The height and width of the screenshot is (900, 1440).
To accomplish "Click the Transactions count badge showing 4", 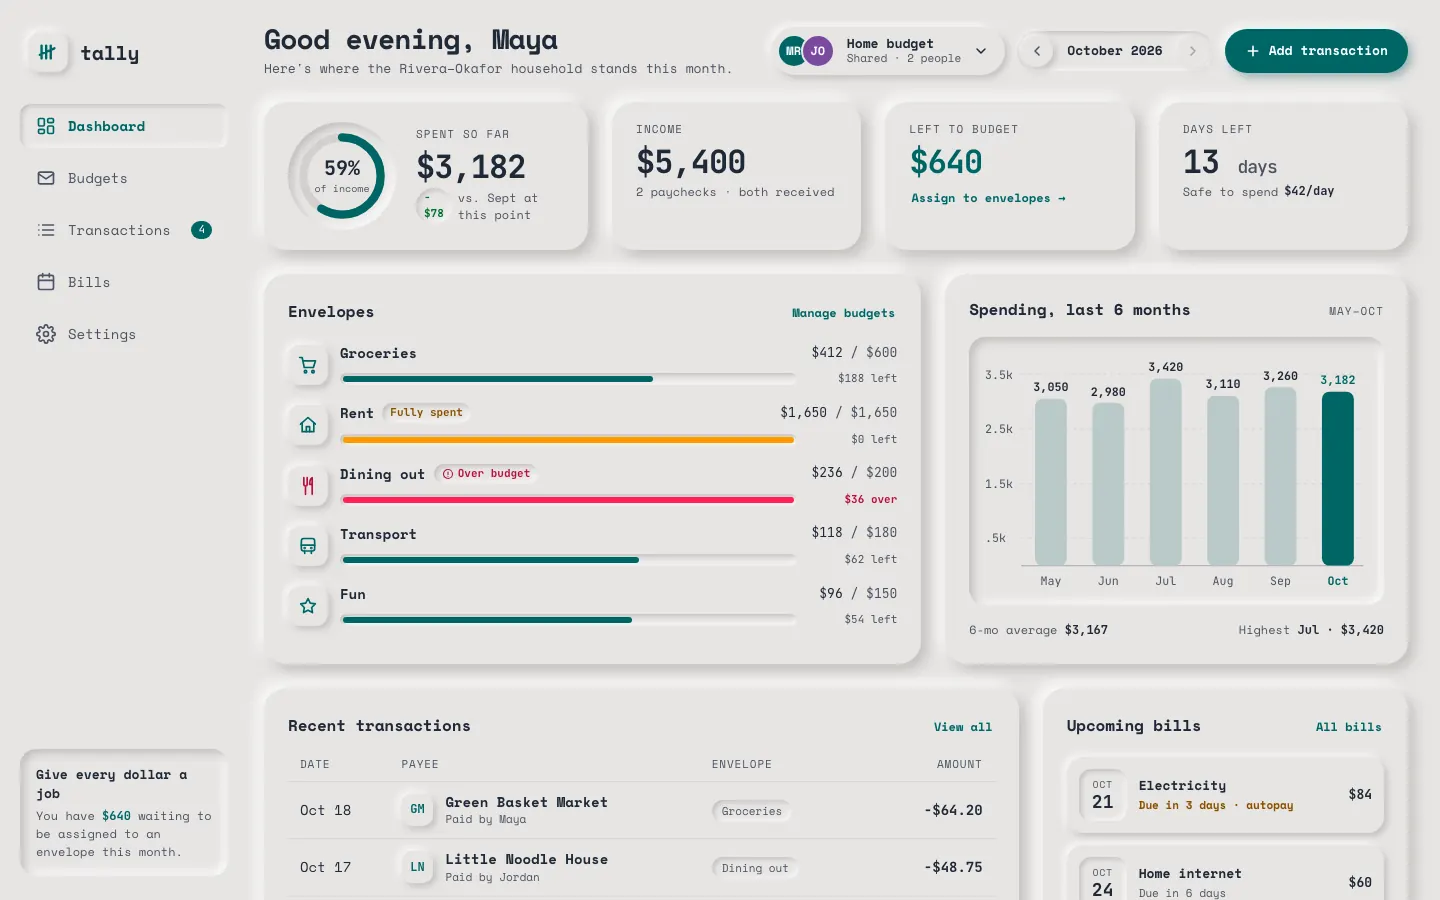I will coord(201,230).
